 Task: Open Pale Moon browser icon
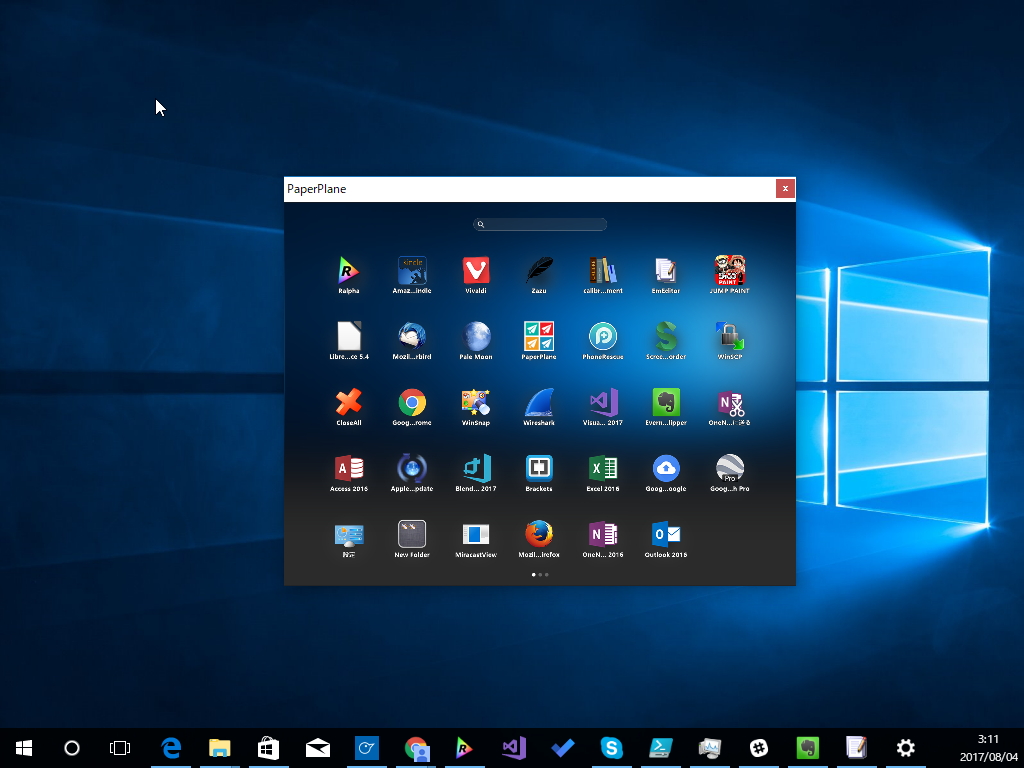coord(476,336)
